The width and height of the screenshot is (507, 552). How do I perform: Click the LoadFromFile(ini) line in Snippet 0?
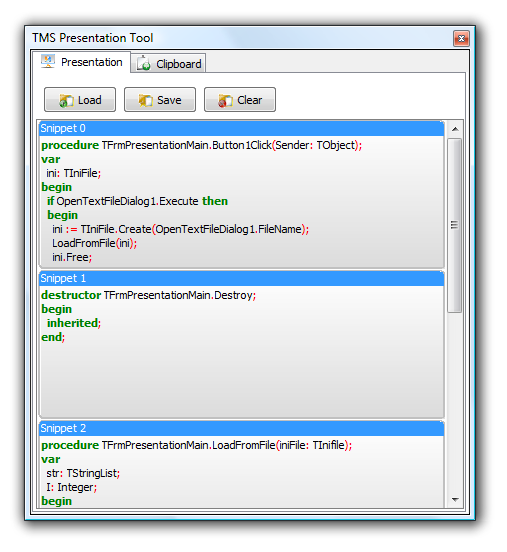[x=94, y=243]
